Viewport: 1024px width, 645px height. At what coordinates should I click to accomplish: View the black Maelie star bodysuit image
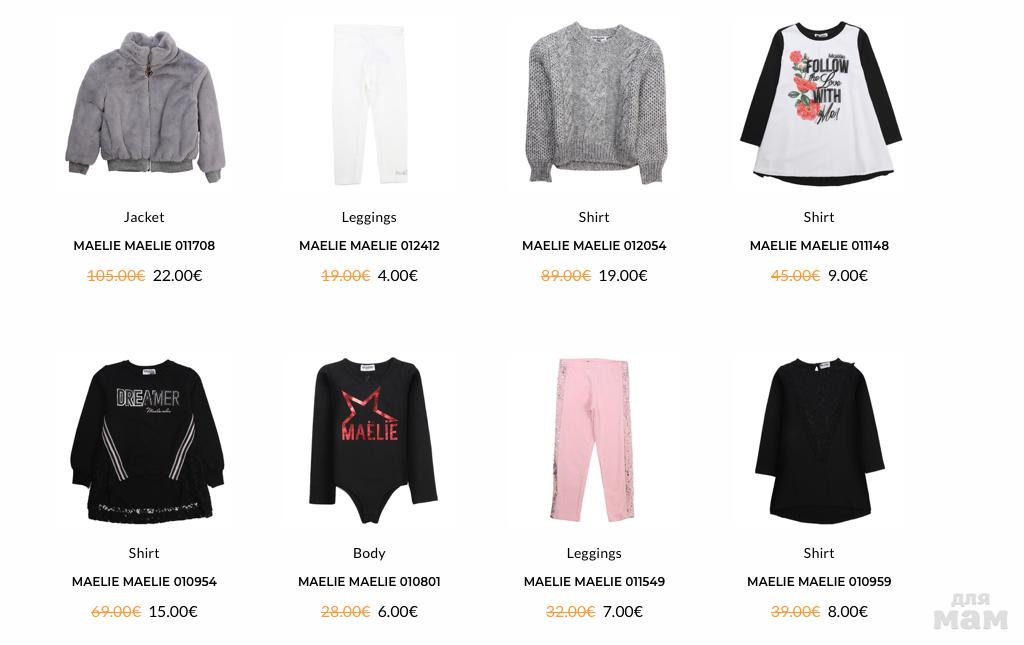tap(371, 440)
